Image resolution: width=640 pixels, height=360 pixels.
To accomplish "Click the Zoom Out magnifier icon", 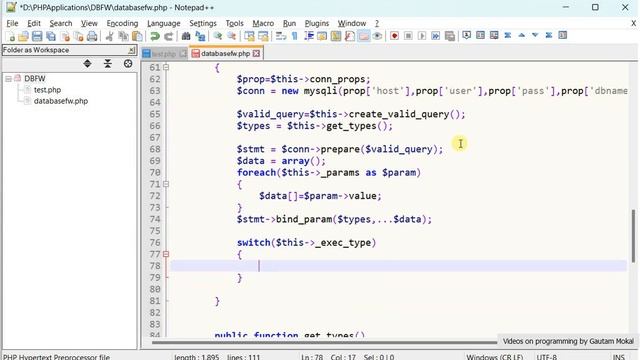I will pyautogui.click(x=231, y=36).
